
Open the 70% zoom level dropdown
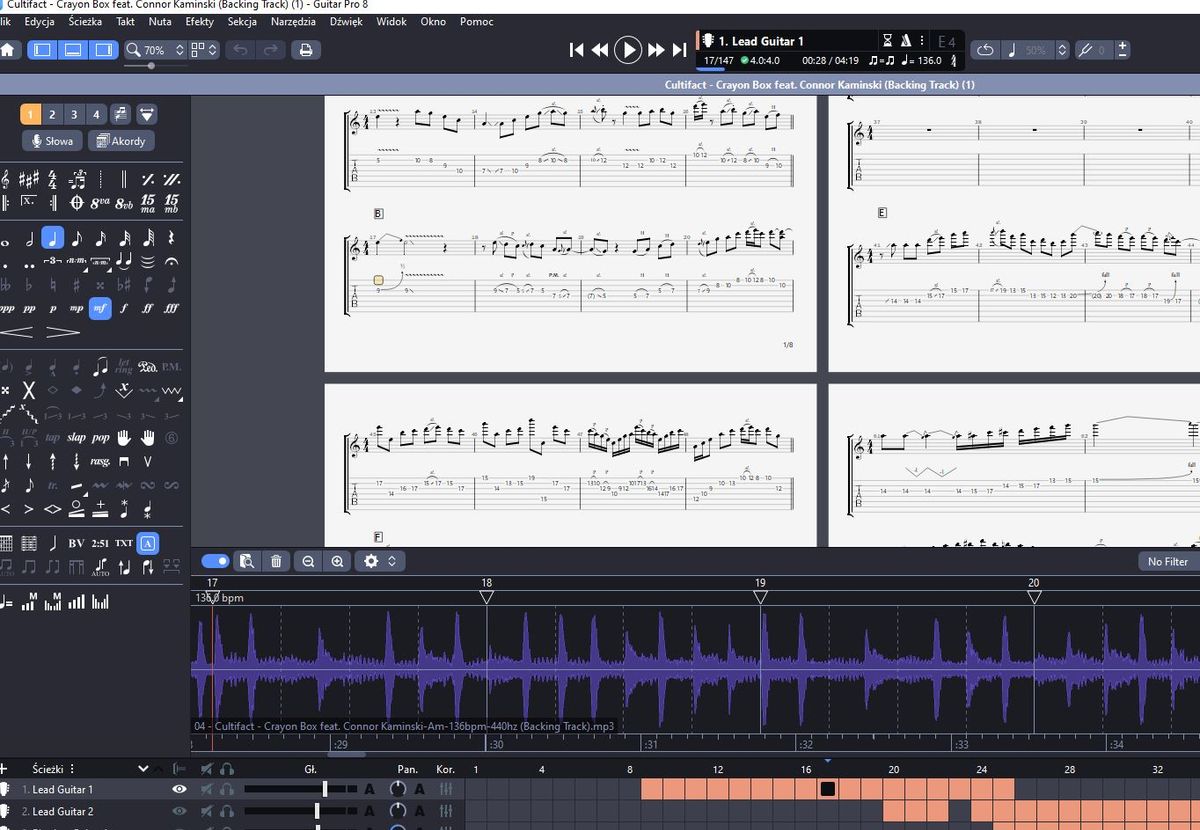pyautogui.click(x=155, y=49)
